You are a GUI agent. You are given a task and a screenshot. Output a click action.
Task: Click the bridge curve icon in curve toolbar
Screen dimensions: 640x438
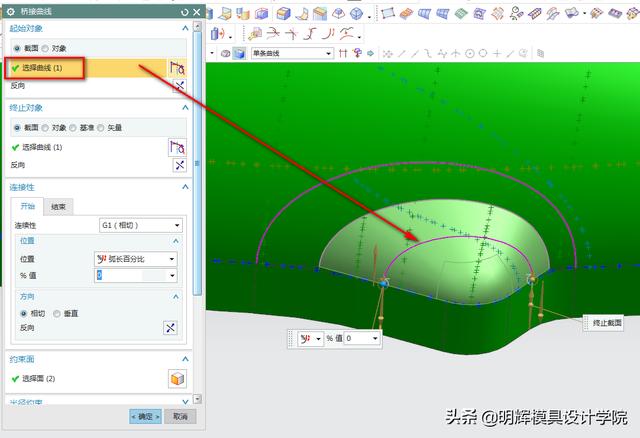point(310,33)
